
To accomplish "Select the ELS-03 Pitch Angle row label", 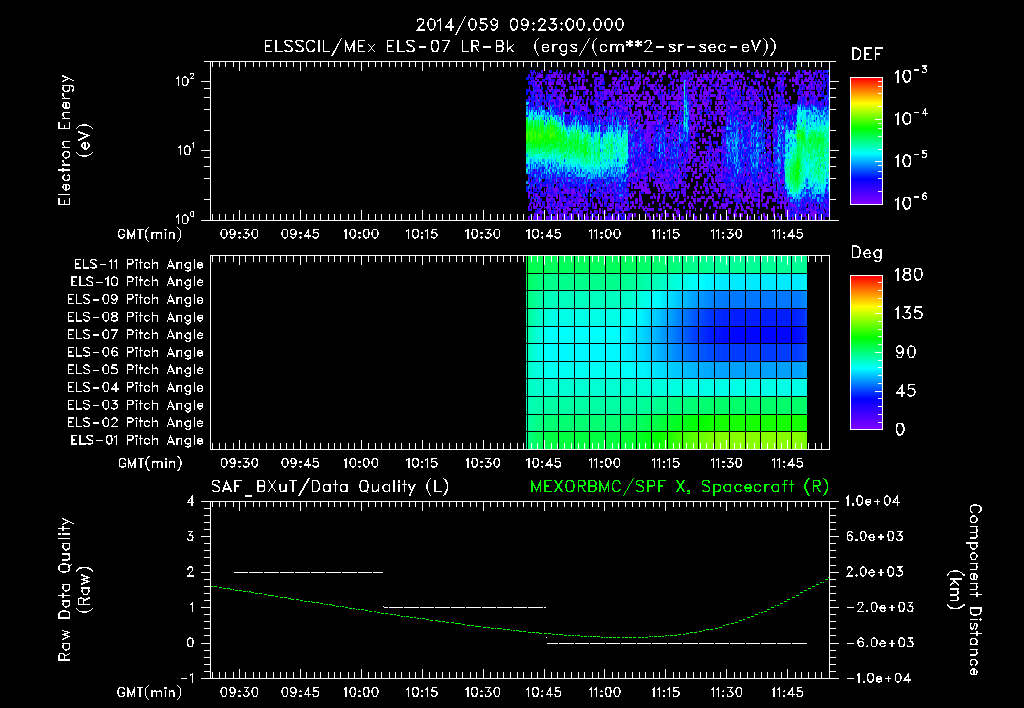I will [x=135, y=406].
